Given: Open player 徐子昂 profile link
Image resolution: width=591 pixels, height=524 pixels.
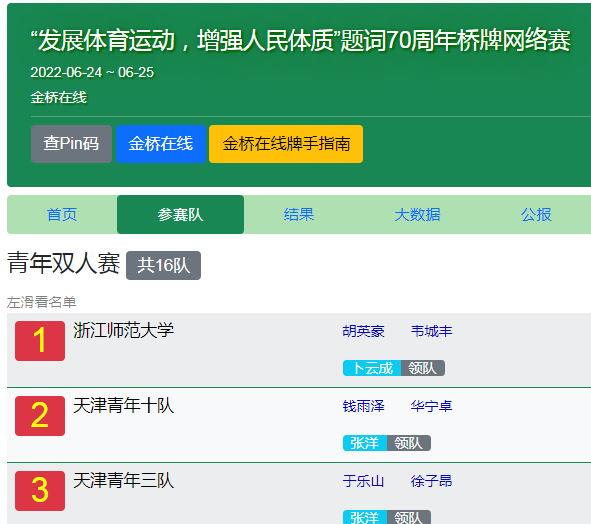Looking at the screenshot, I should pos(431,481).
